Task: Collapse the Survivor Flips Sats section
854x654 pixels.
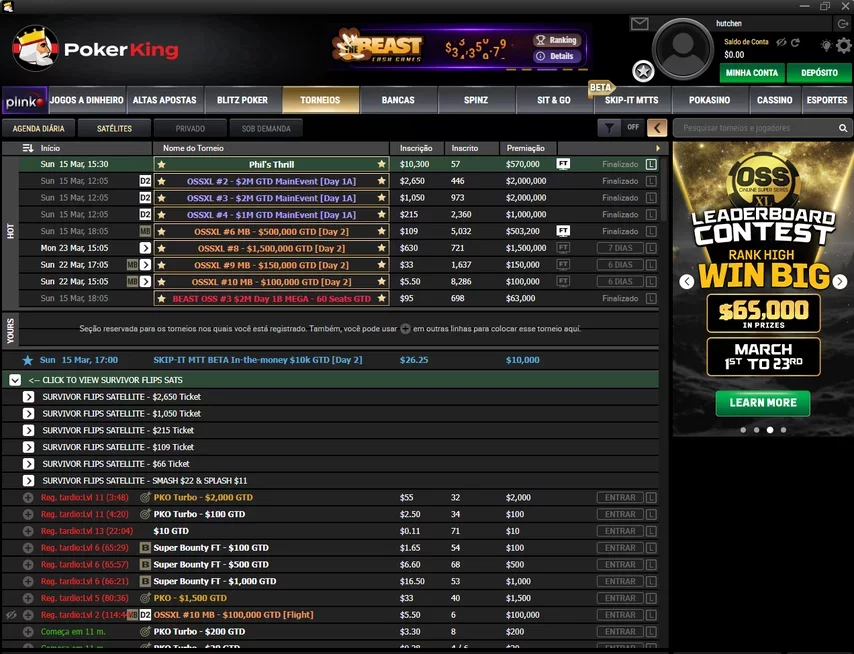Action: [x=15, y=380]
